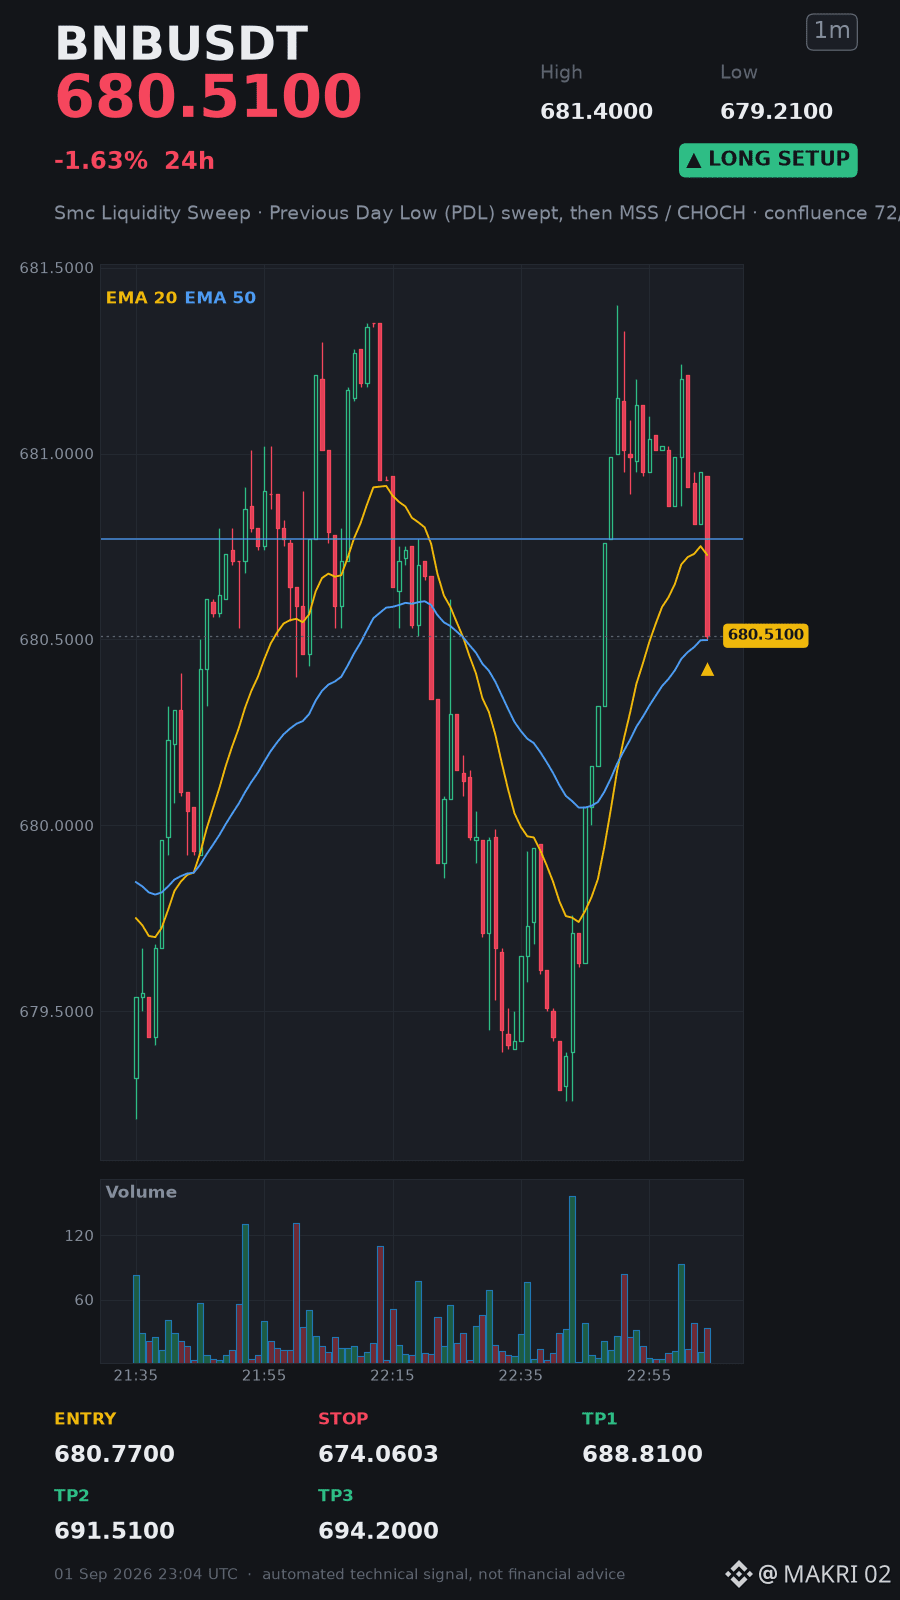Click the large 680.5100 current price

[208, 97]
